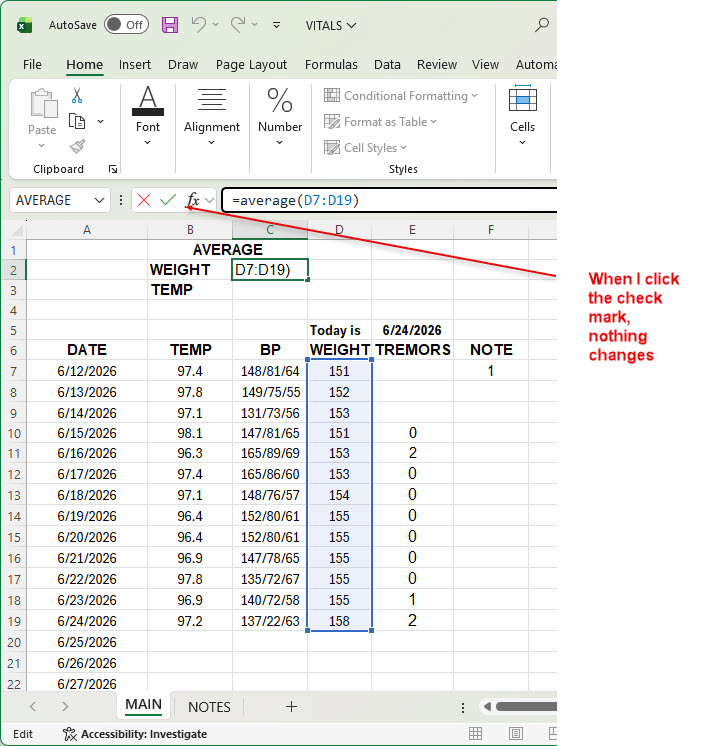Toggle the AutoSave switch
The height and width of the screenshot is (746, 710).
[126, 25]
